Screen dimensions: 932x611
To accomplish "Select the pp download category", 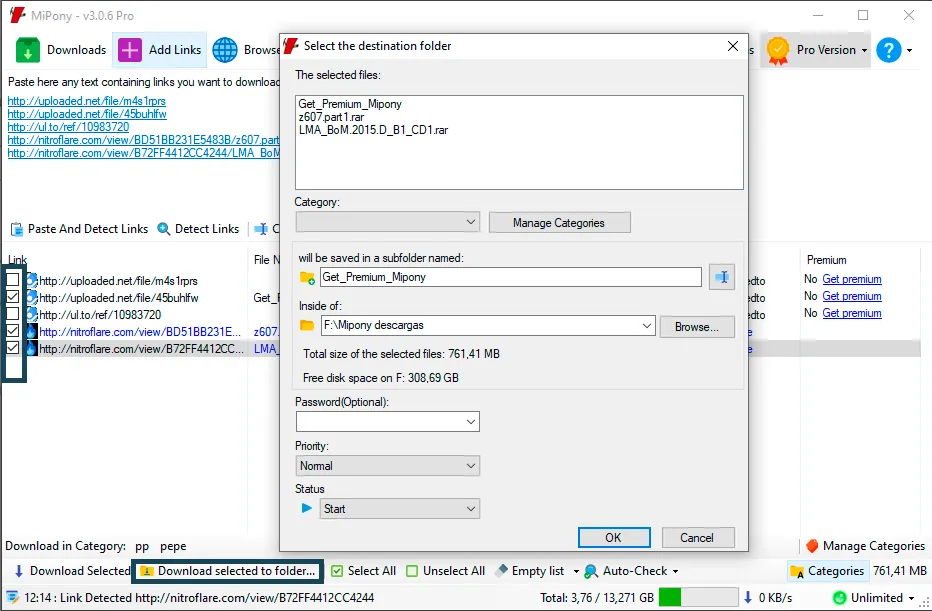I will click(142, 546).
